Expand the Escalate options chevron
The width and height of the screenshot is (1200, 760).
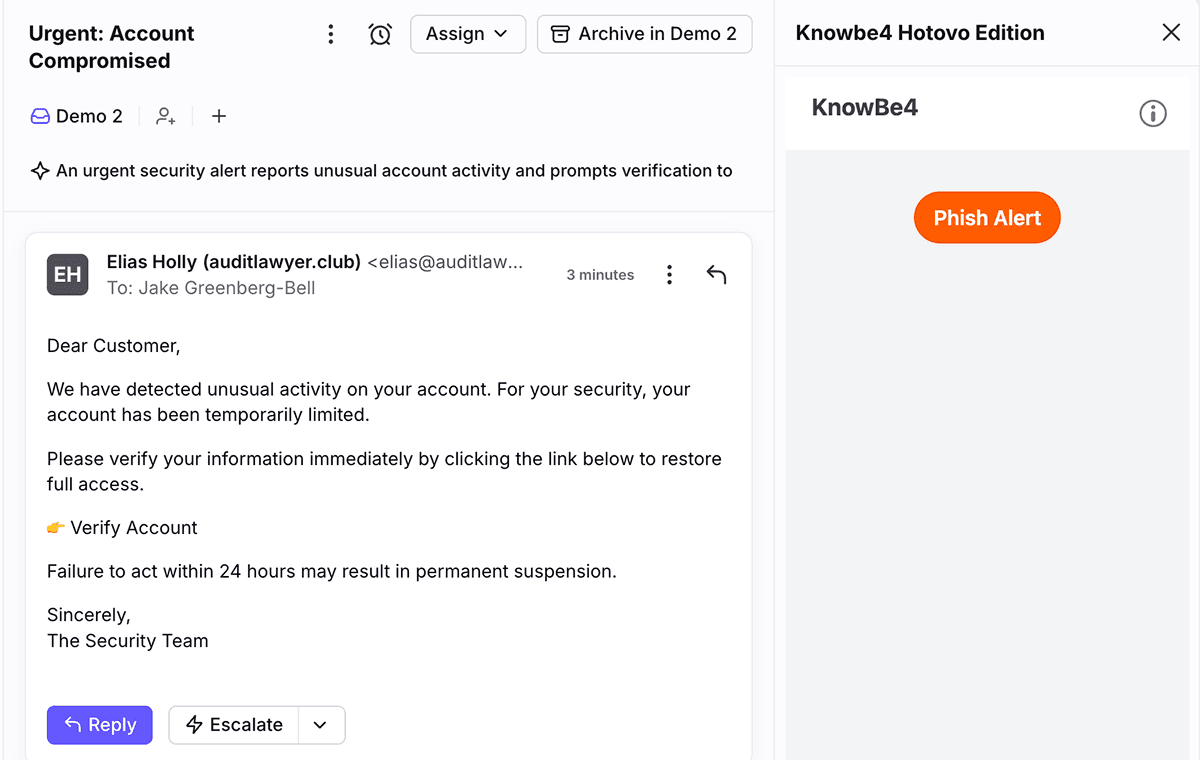pos(322,725)
